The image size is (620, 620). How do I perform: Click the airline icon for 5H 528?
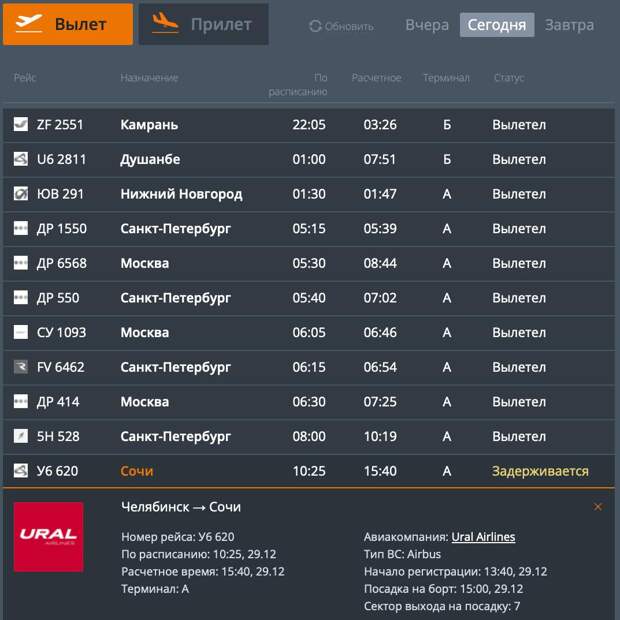(21, 436)
